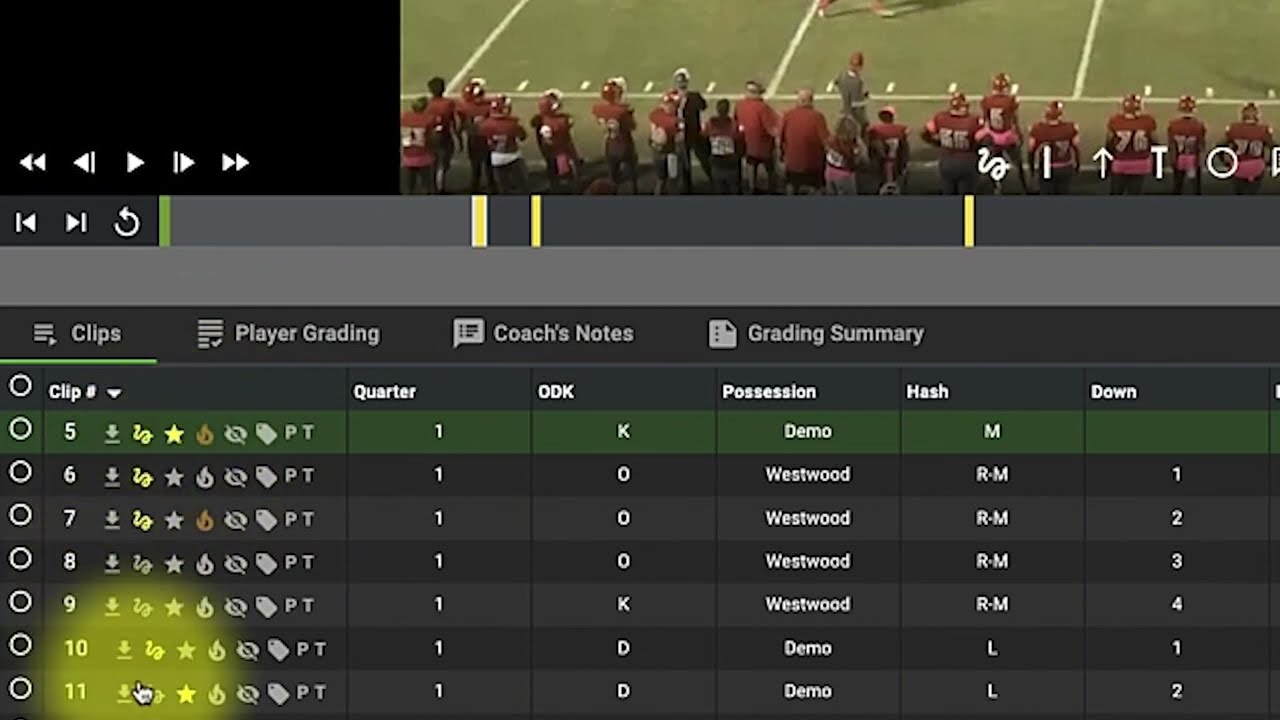Toggle hidden eye icon for clip 10
Image resolution: width=1280 pixels, height=720 pixels.
pyautogui.click(x=247, y=650)
